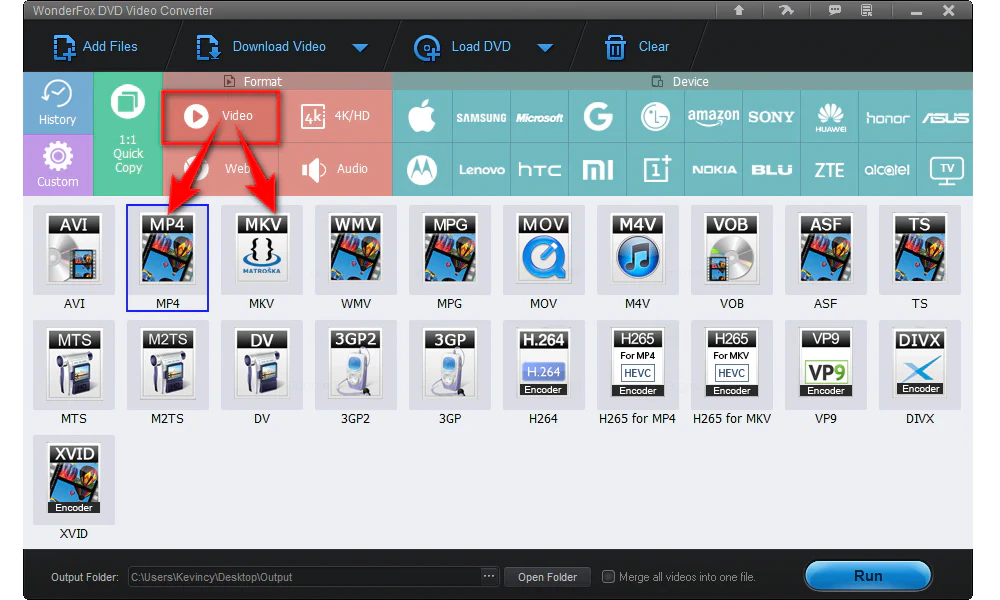
Task: Select the MTS camcorder format
Action: pyautogui.click(x=74, y=365)
